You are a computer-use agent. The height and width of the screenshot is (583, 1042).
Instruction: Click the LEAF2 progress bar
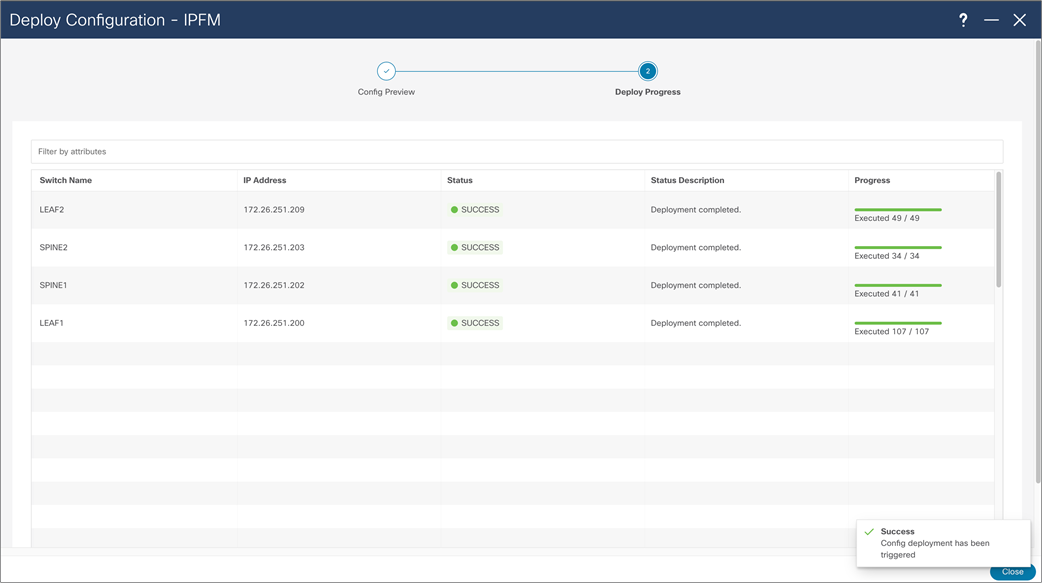(x=898, y=209)
